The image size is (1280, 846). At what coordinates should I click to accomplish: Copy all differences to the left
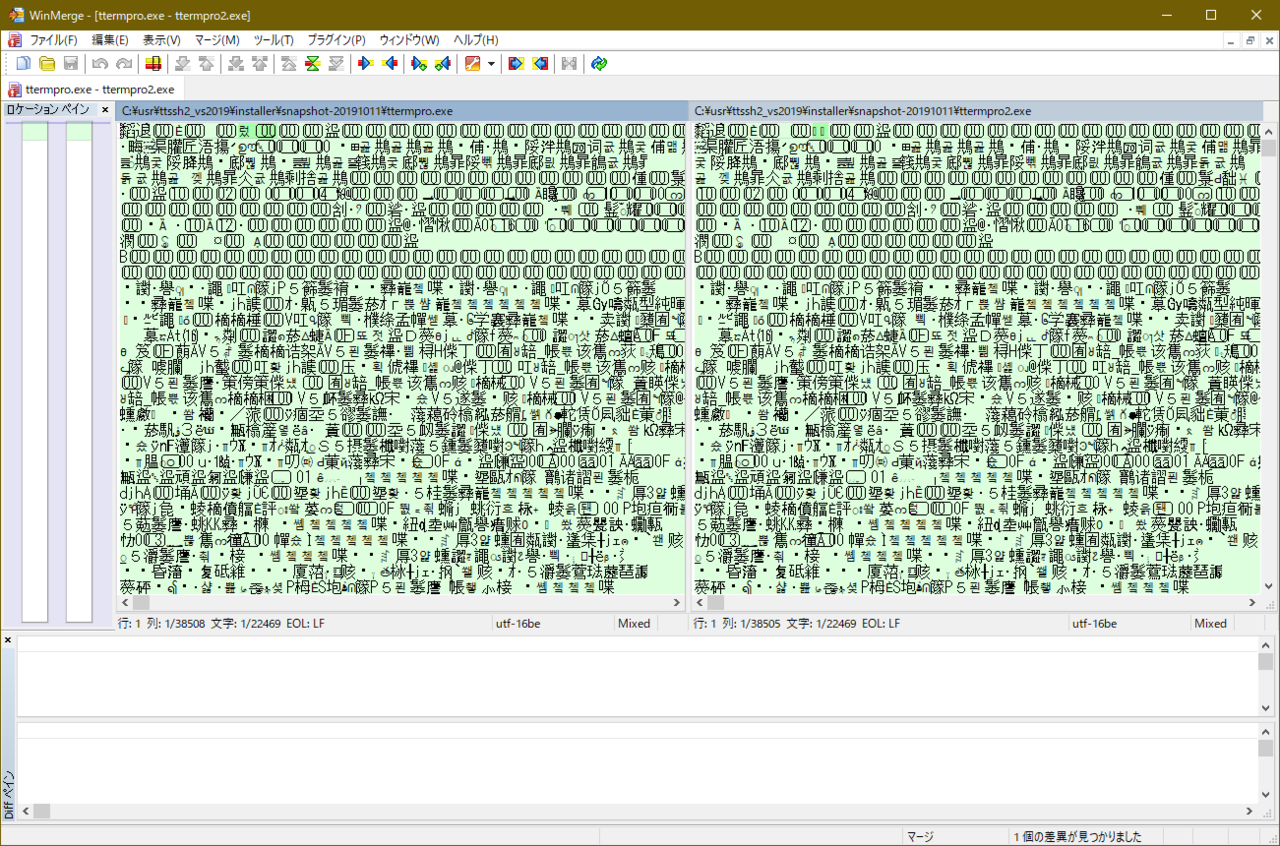pos(540,64)
